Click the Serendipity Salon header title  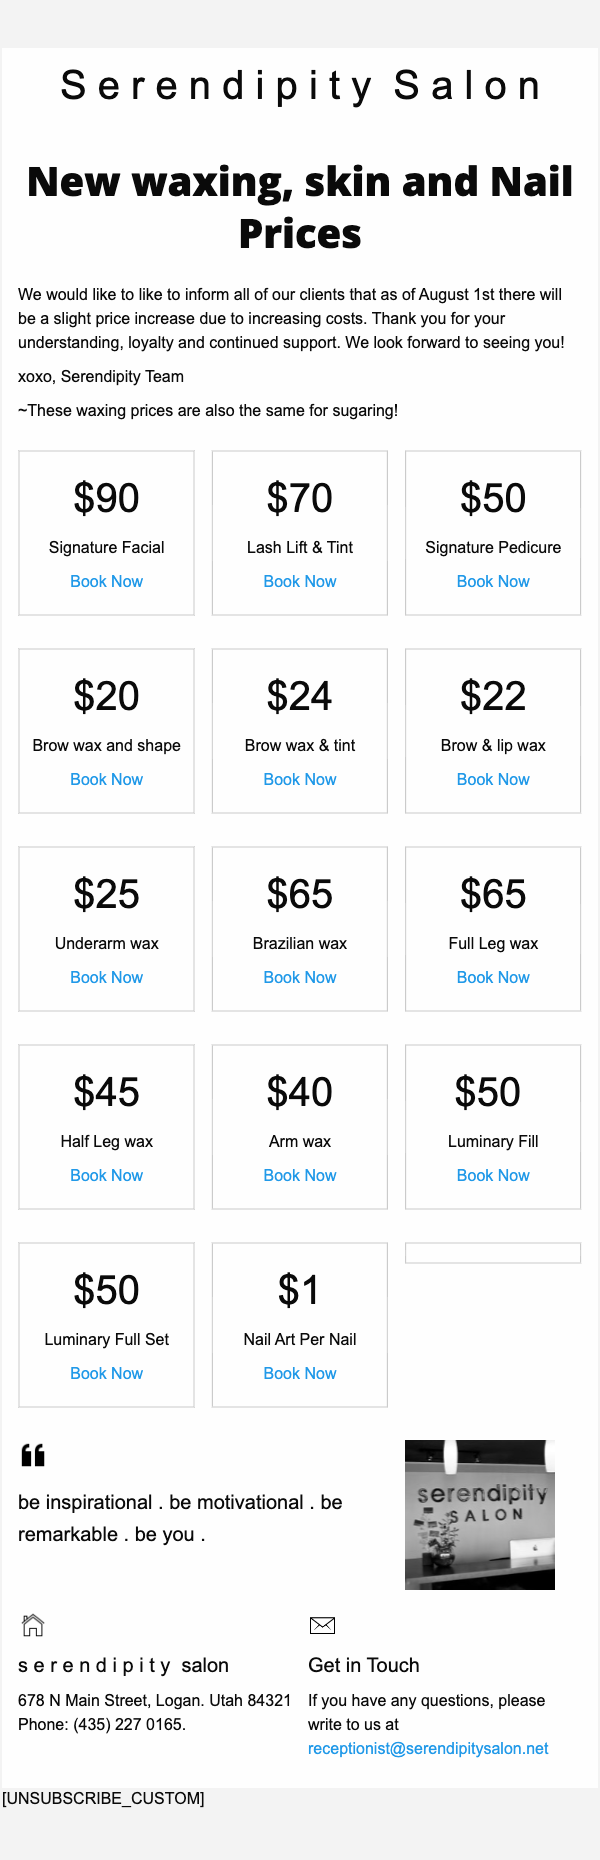click(300, 86)
